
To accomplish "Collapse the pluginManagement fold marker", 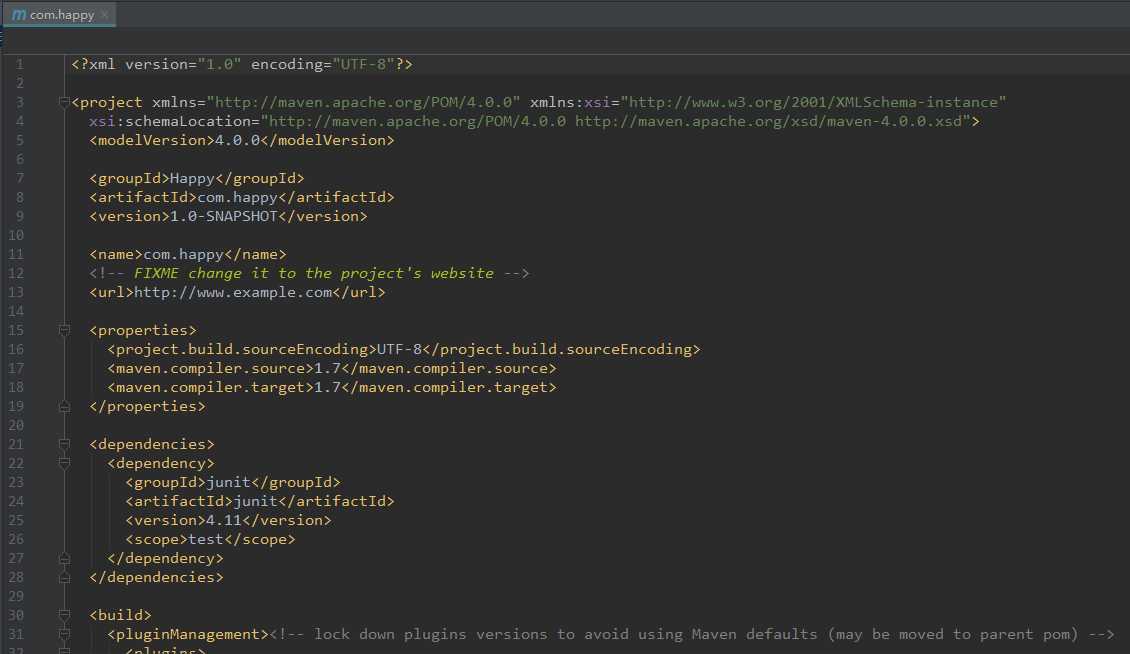I will click(64, 635).
